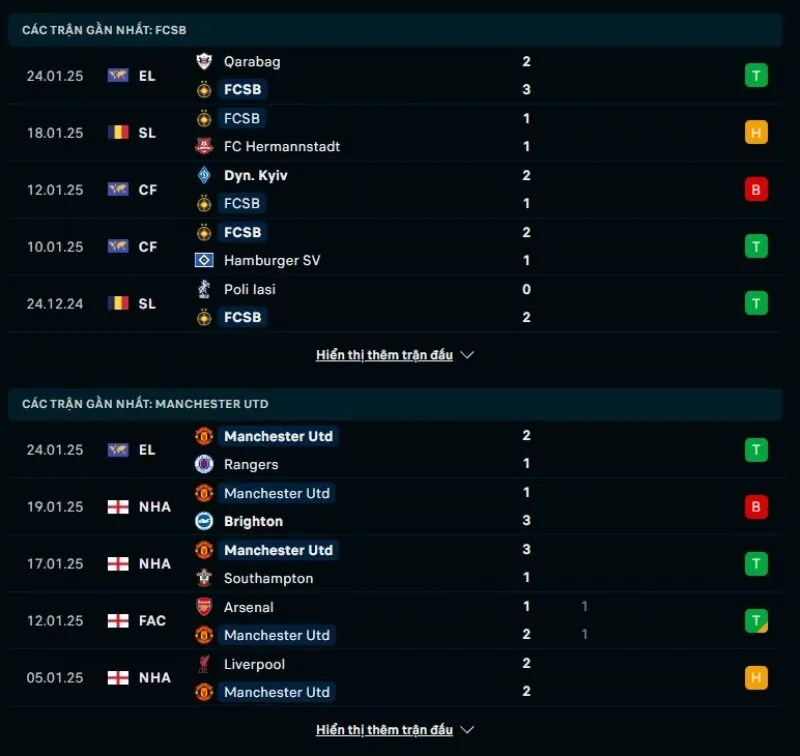
Task: Click the Brighton team logo
Action: coord(204,521)
